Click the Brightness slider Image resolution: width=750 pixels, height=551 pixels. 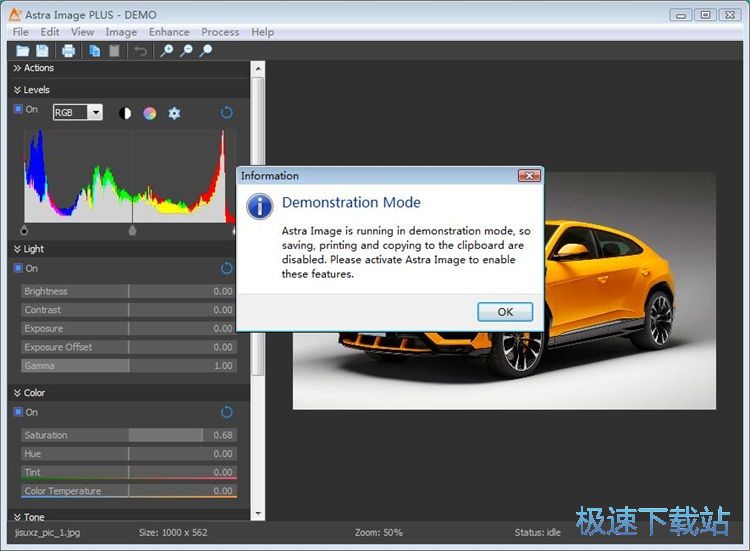coord(129,291)
